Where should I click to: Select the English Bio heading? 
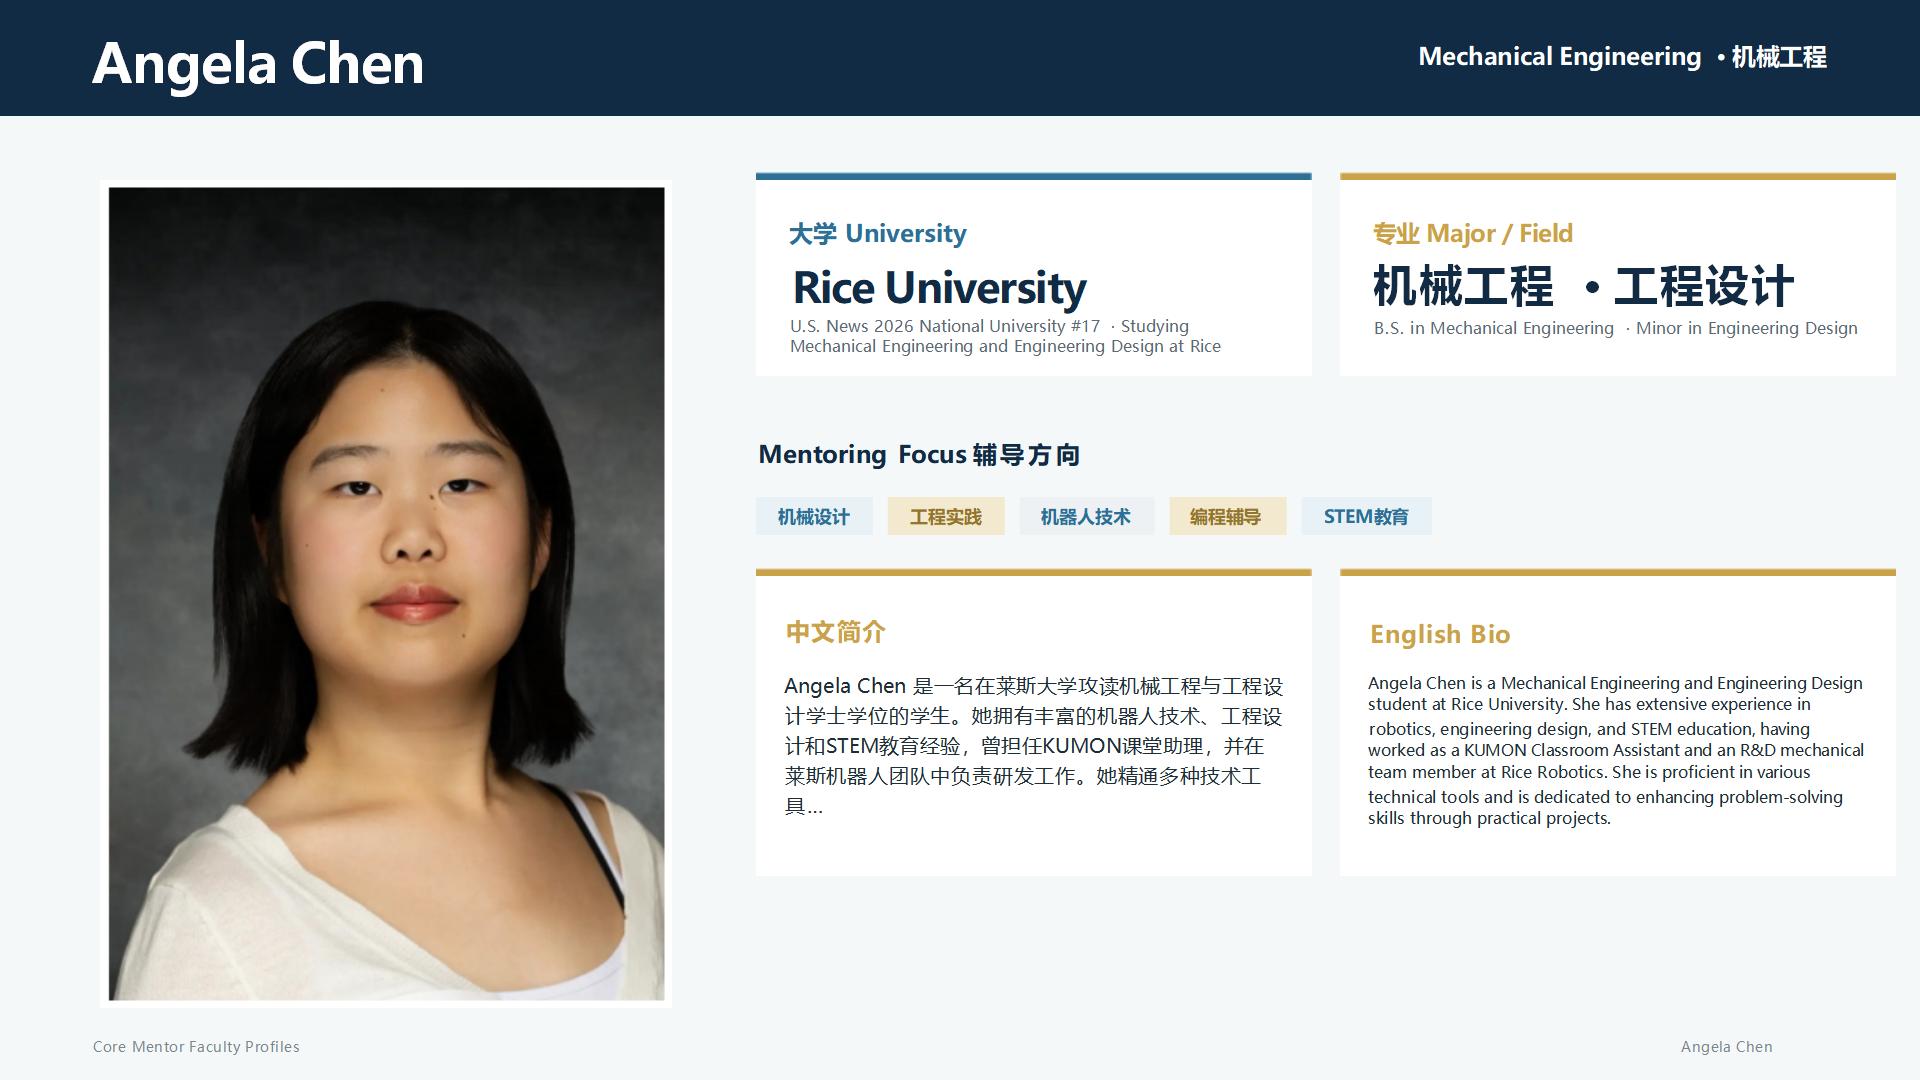pos(1440,634)
